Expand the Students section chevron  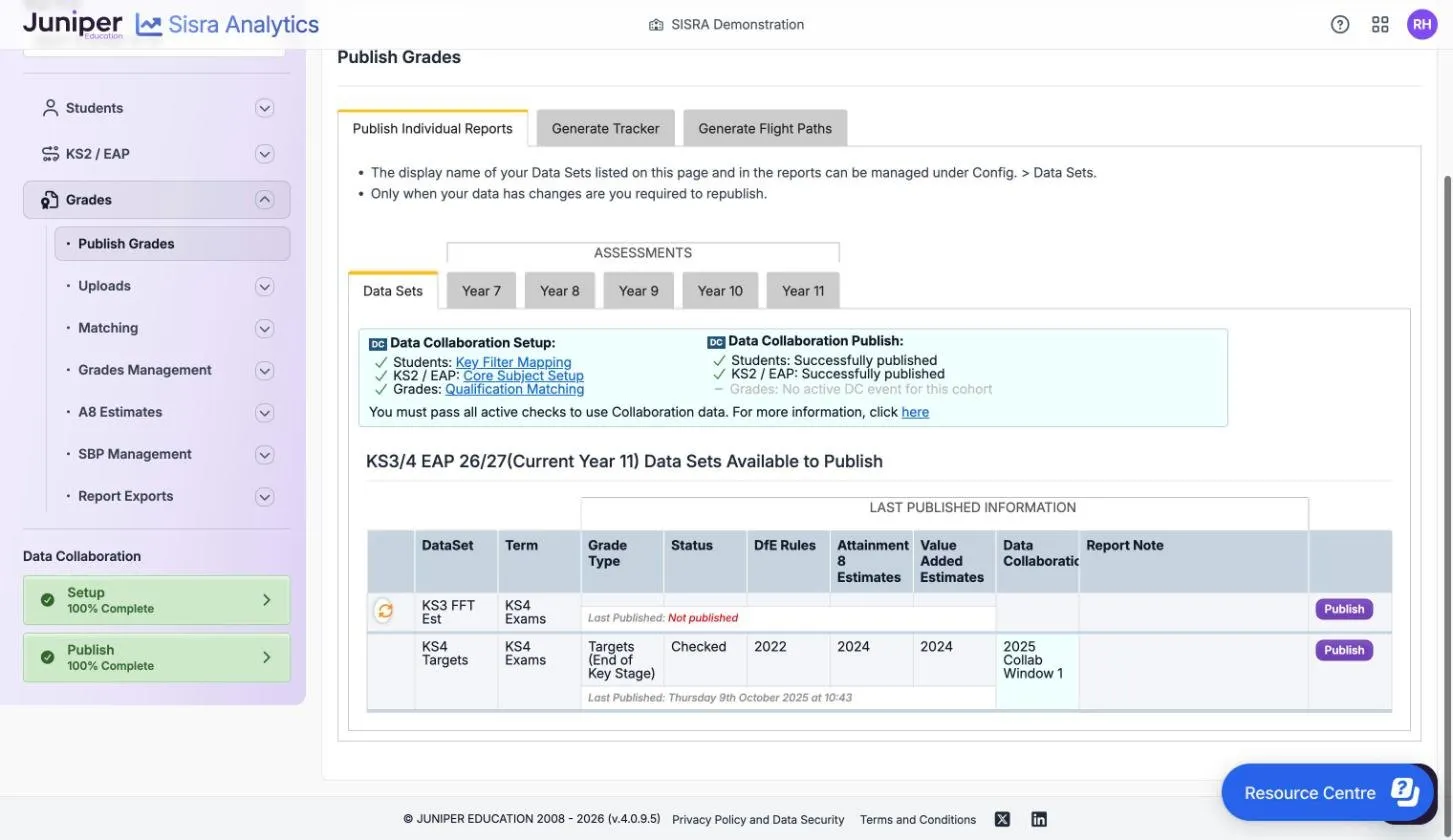click(264, 108)
